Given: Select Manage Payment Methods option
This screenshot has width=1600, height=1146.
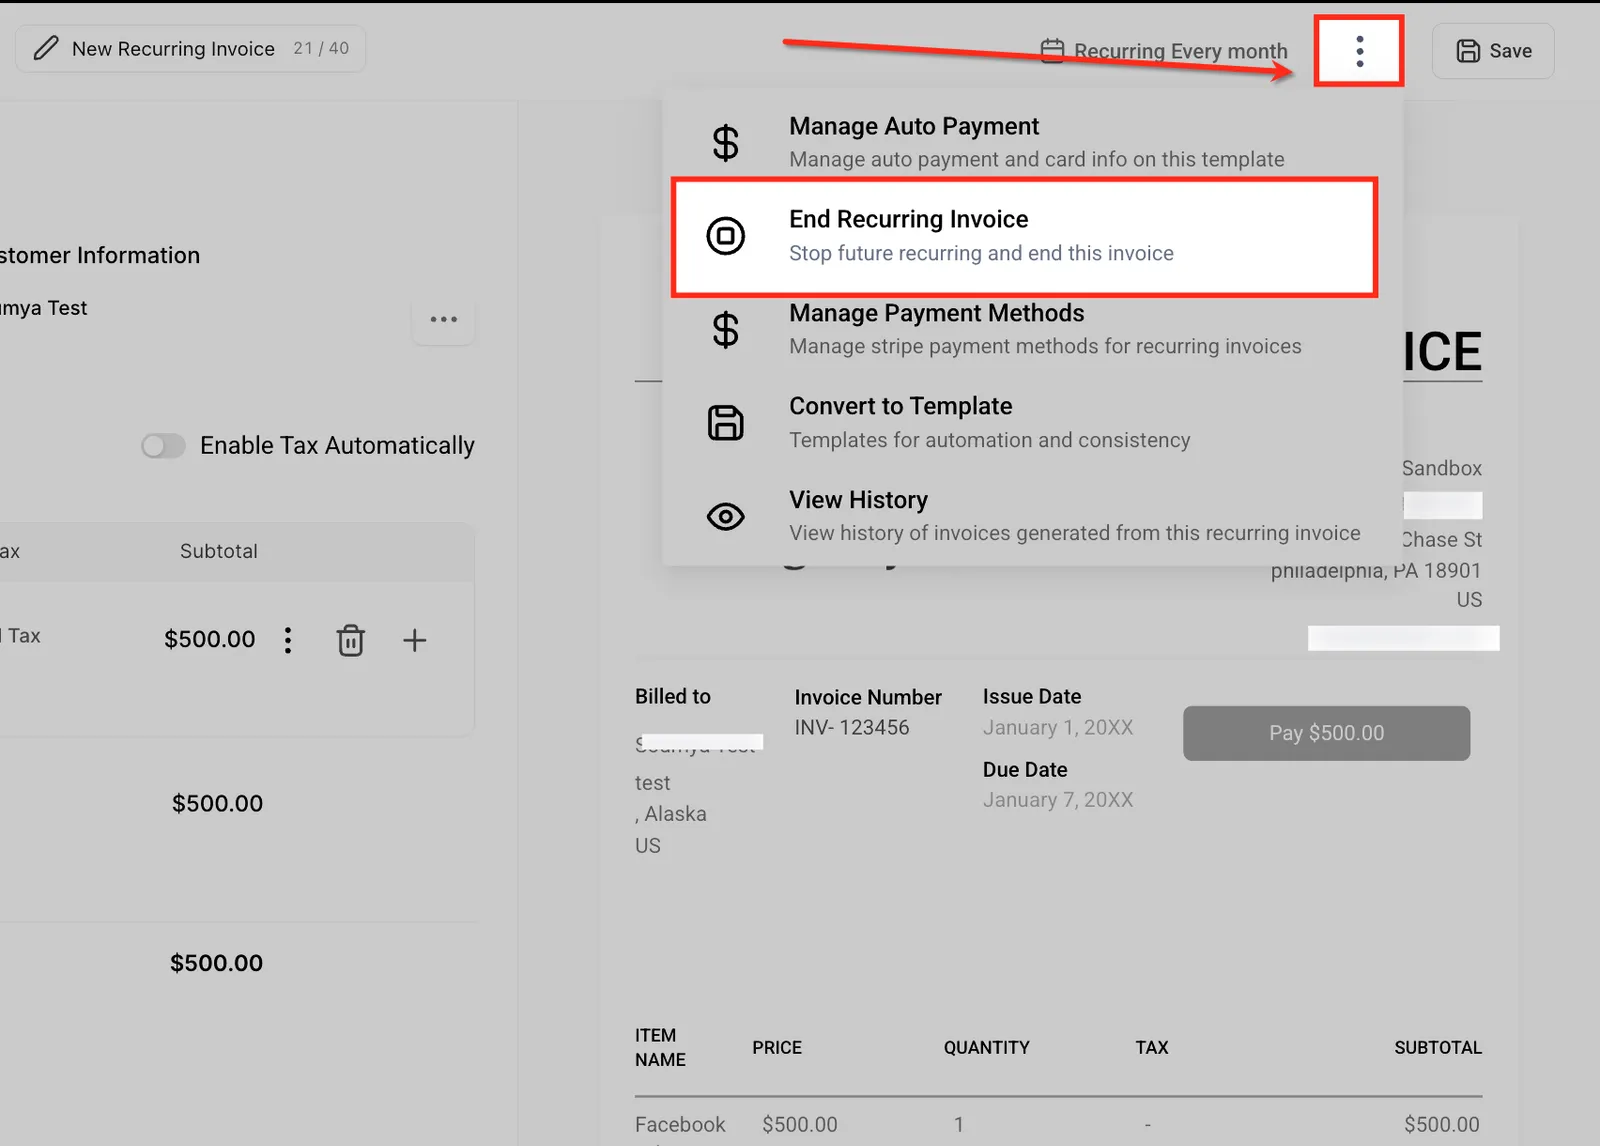Looking at the screenshot, I should pos(1032,330).
